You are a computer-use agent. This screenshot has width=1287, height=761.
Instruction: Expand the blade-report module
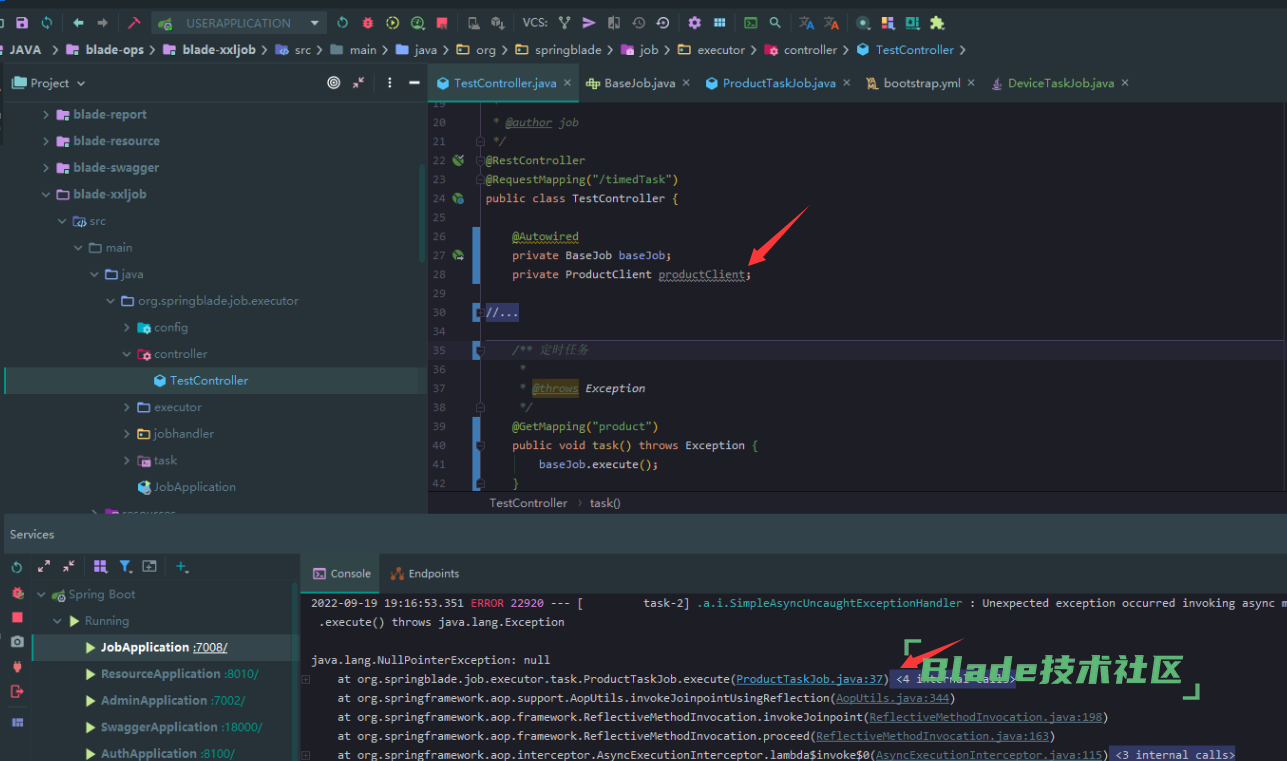click(45, 115)
